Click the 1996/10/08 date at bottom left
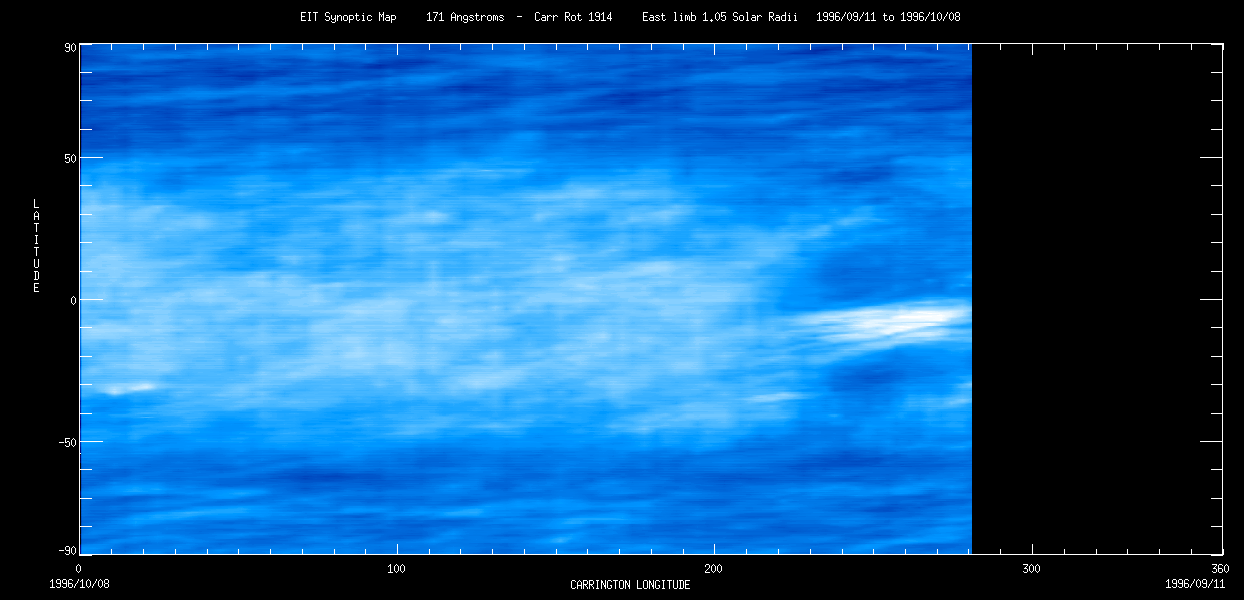The height and width of the screenshot is (600, 1244). click(x=79, y=583)
